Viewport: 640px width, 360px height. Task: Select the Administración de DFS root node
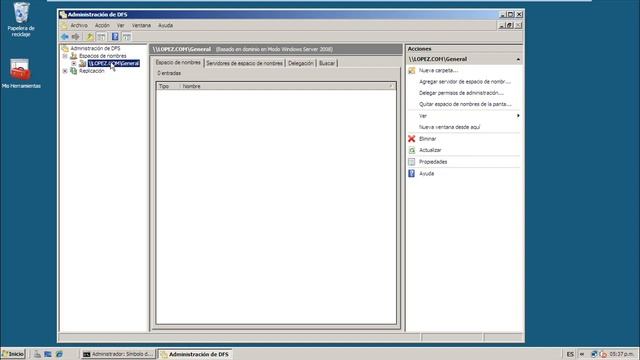[95, 48]
